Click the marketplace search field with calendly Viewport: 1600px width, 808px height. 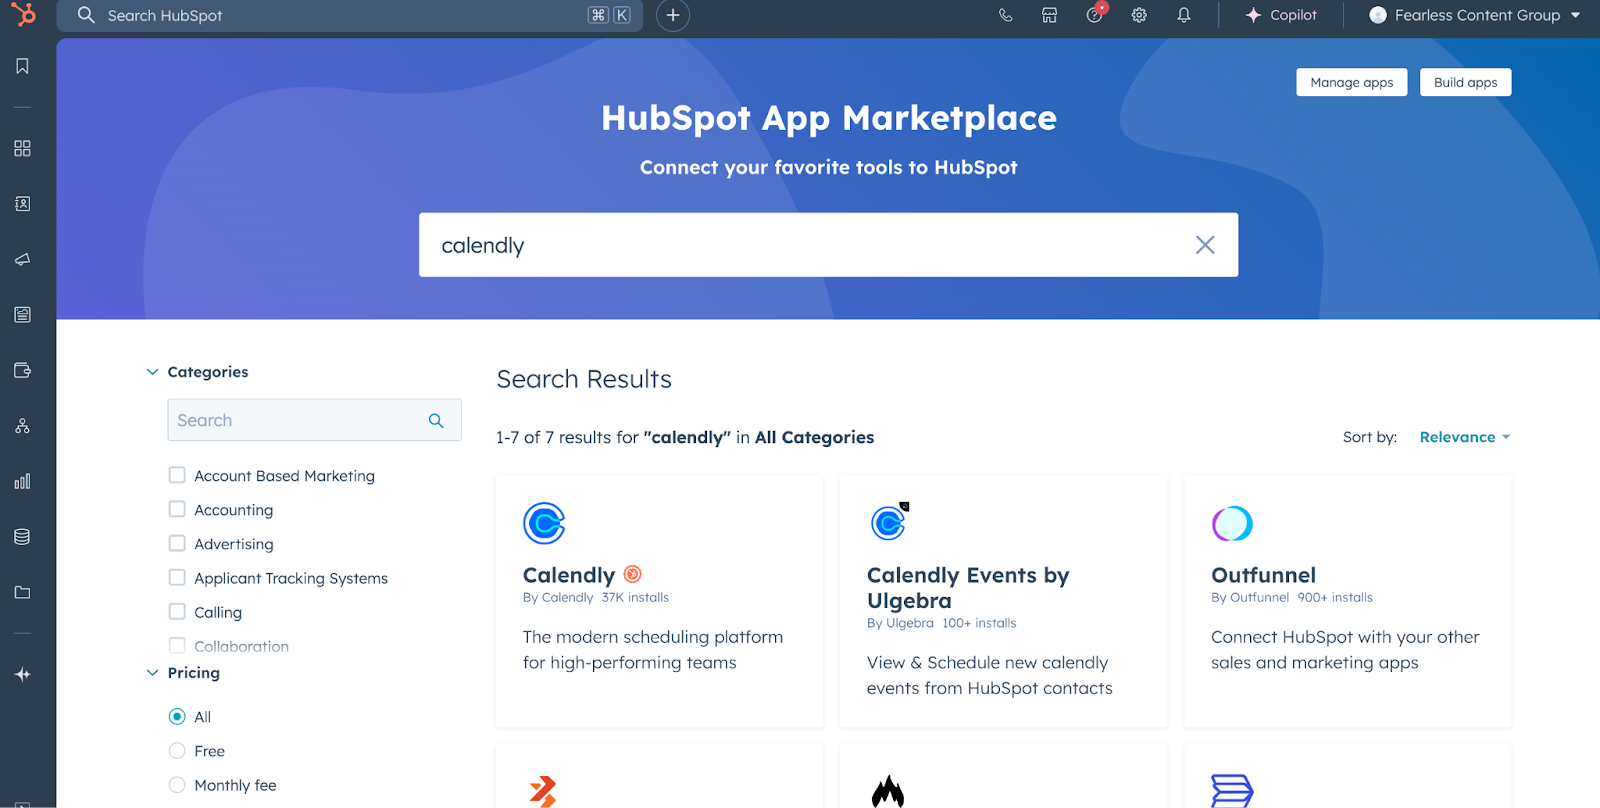(x=828, y=245)
